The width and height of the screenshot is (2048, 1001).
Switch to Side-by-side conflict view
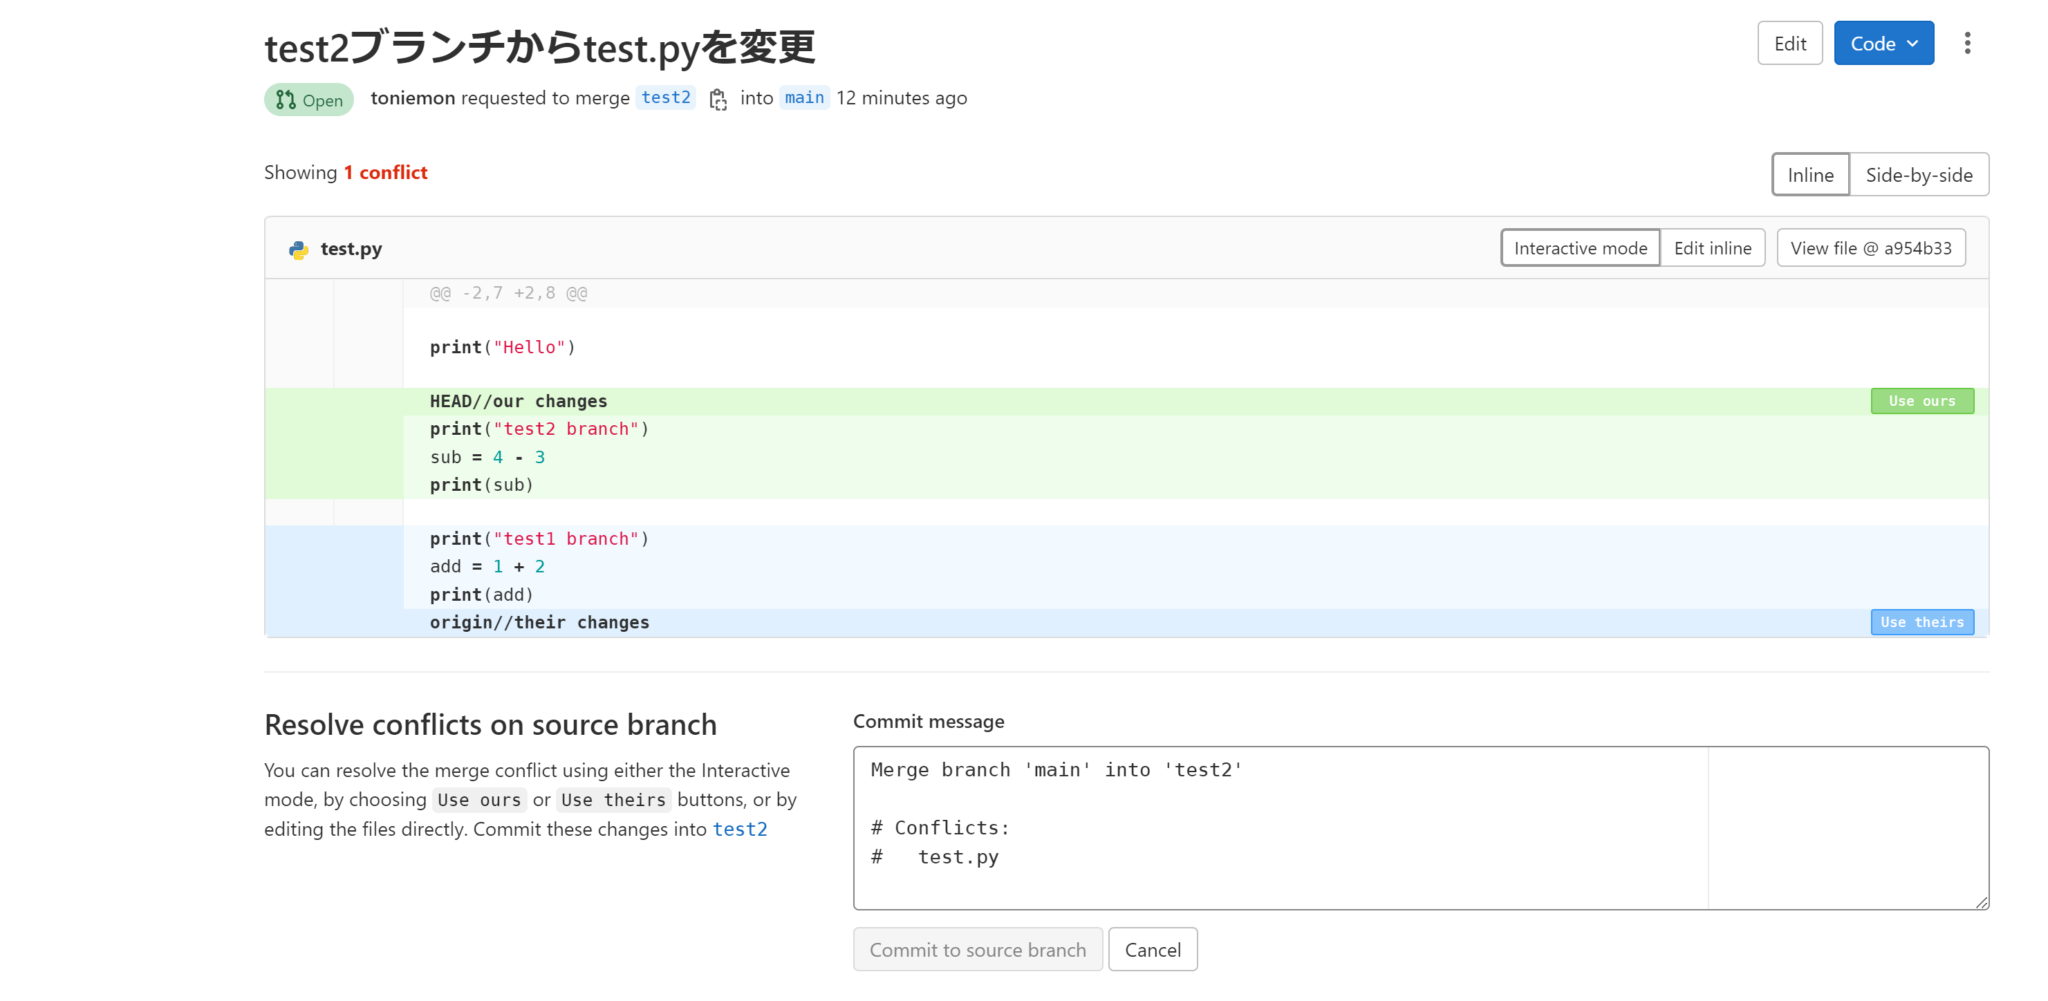[x=1918, y=174]
